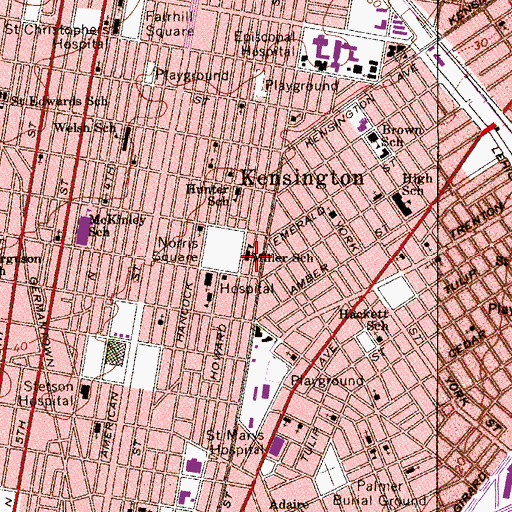This screenshot has height=512, width=512.
Task: Click the TRENTON street label
Action: tap(477, 221)
